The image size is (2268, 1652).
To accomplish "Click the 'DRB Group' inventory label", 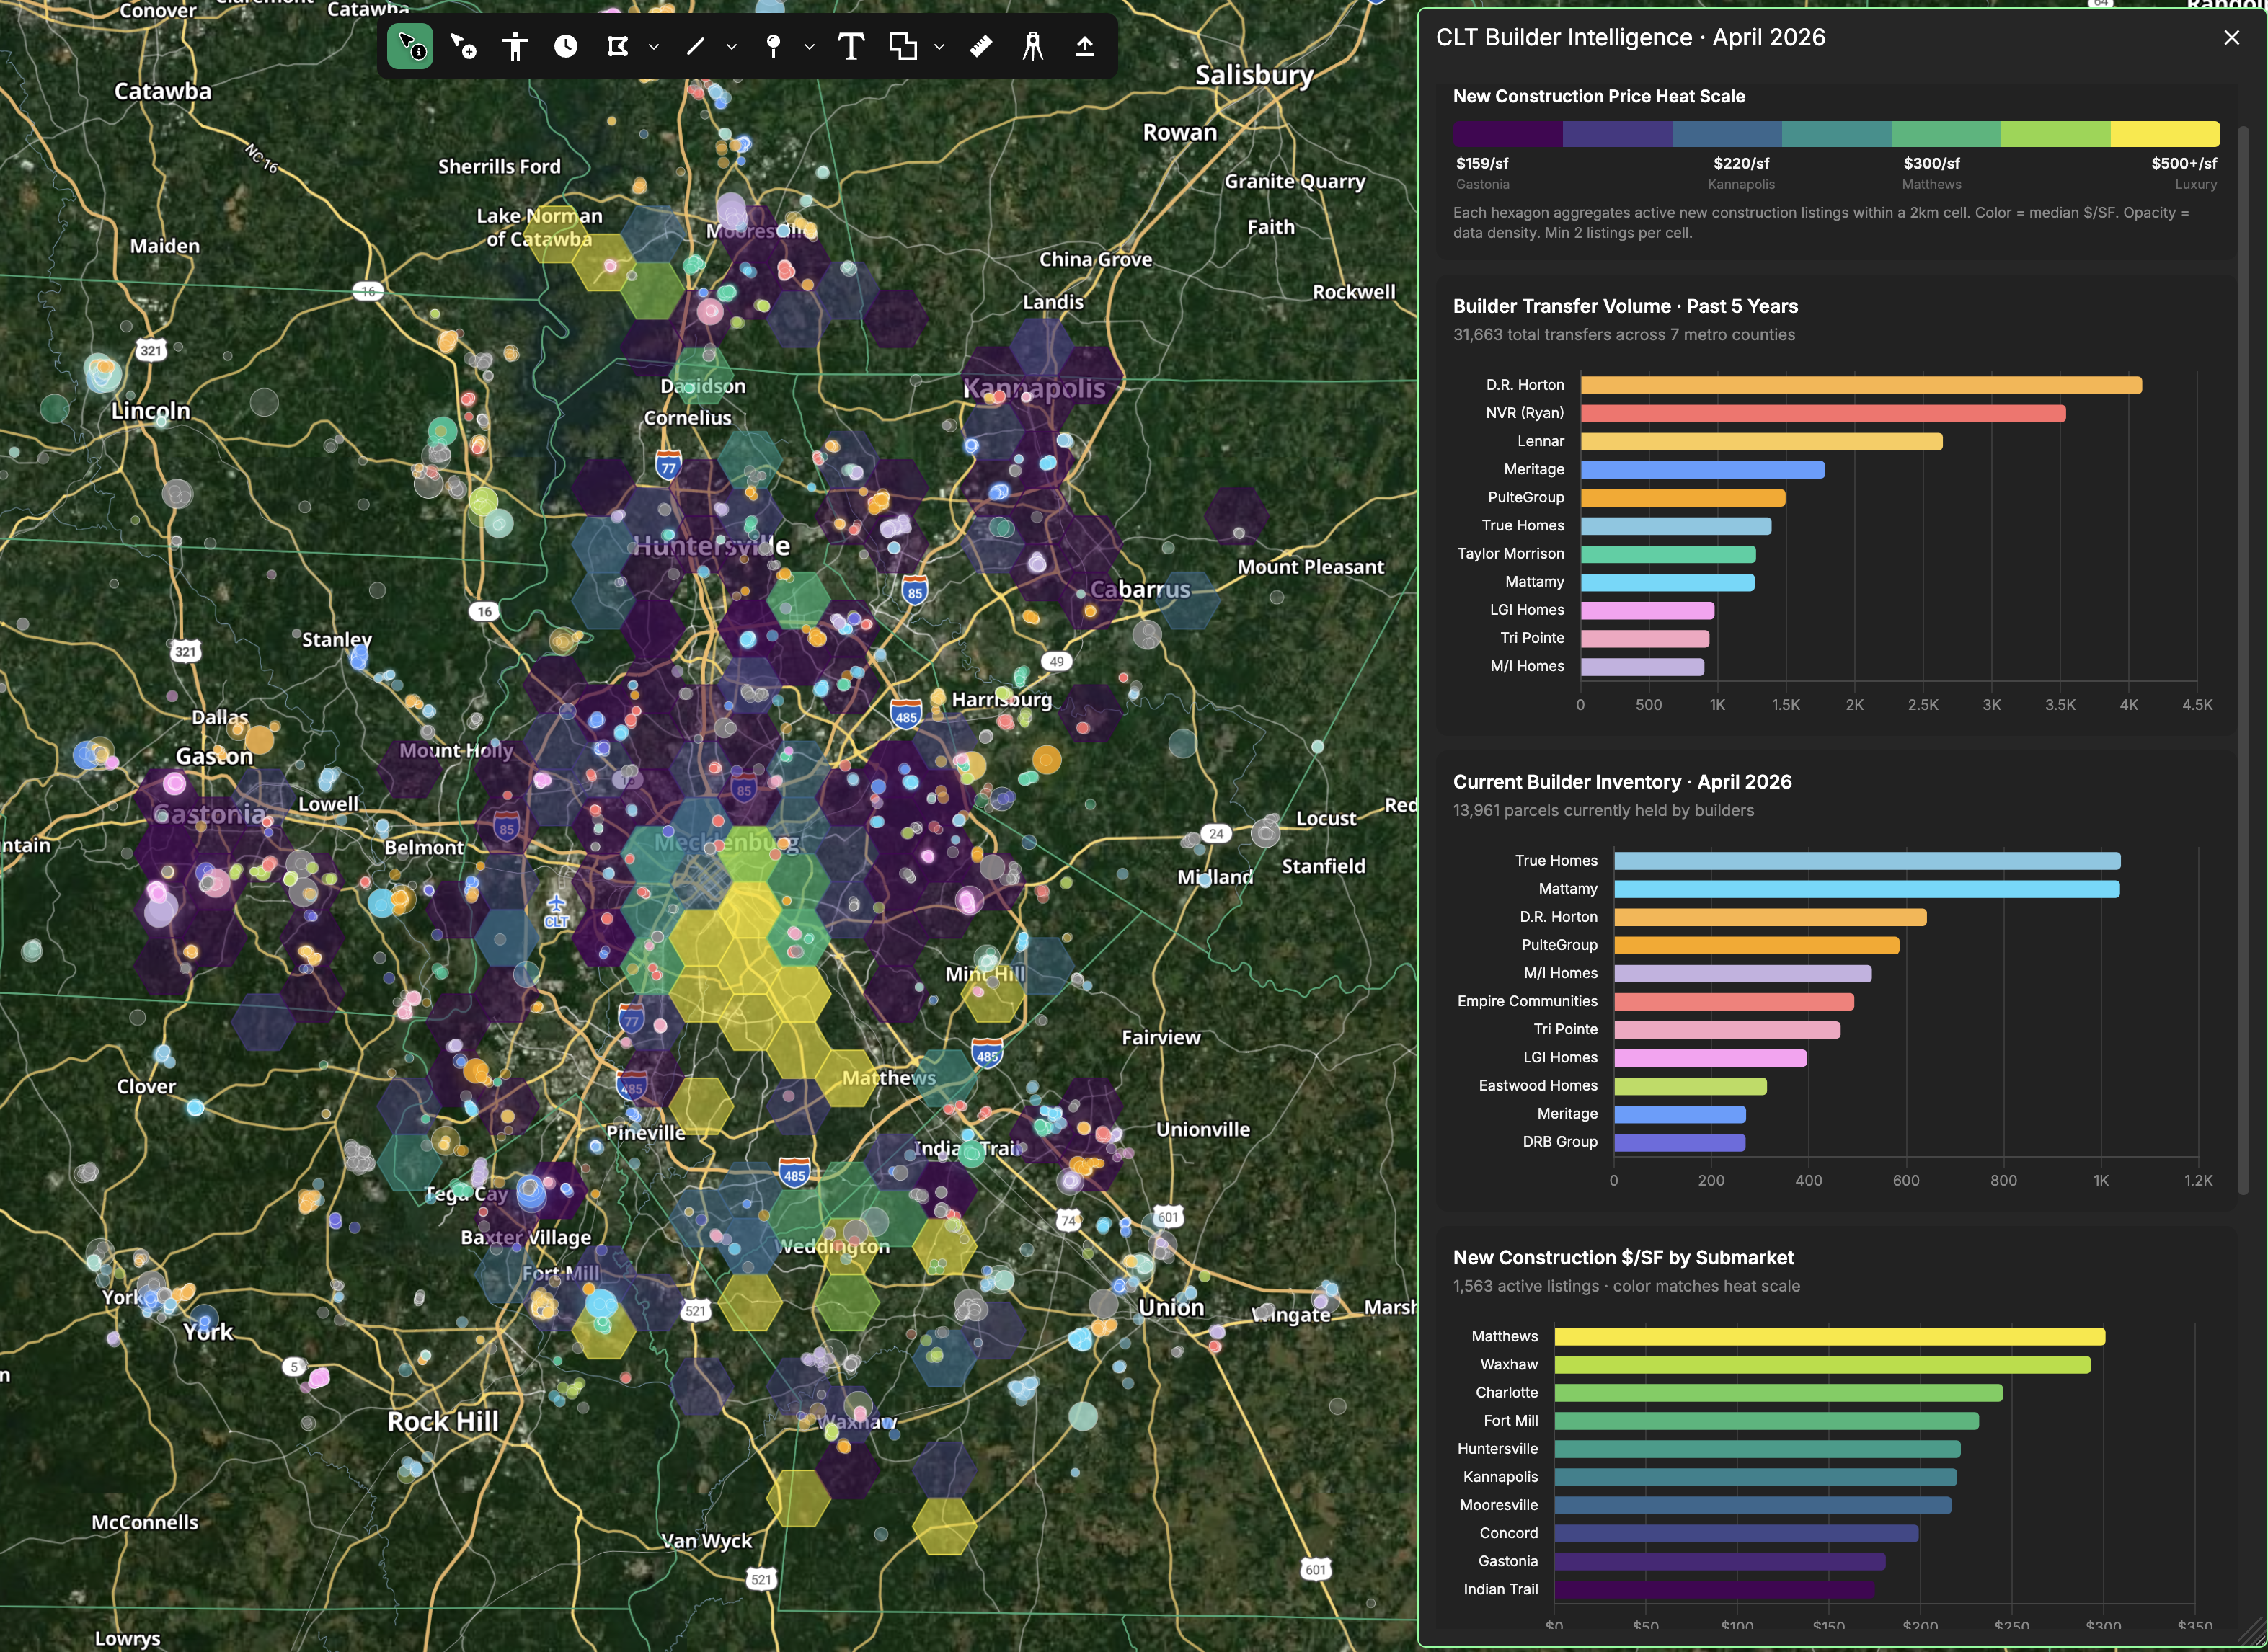I will 1560,1142.
